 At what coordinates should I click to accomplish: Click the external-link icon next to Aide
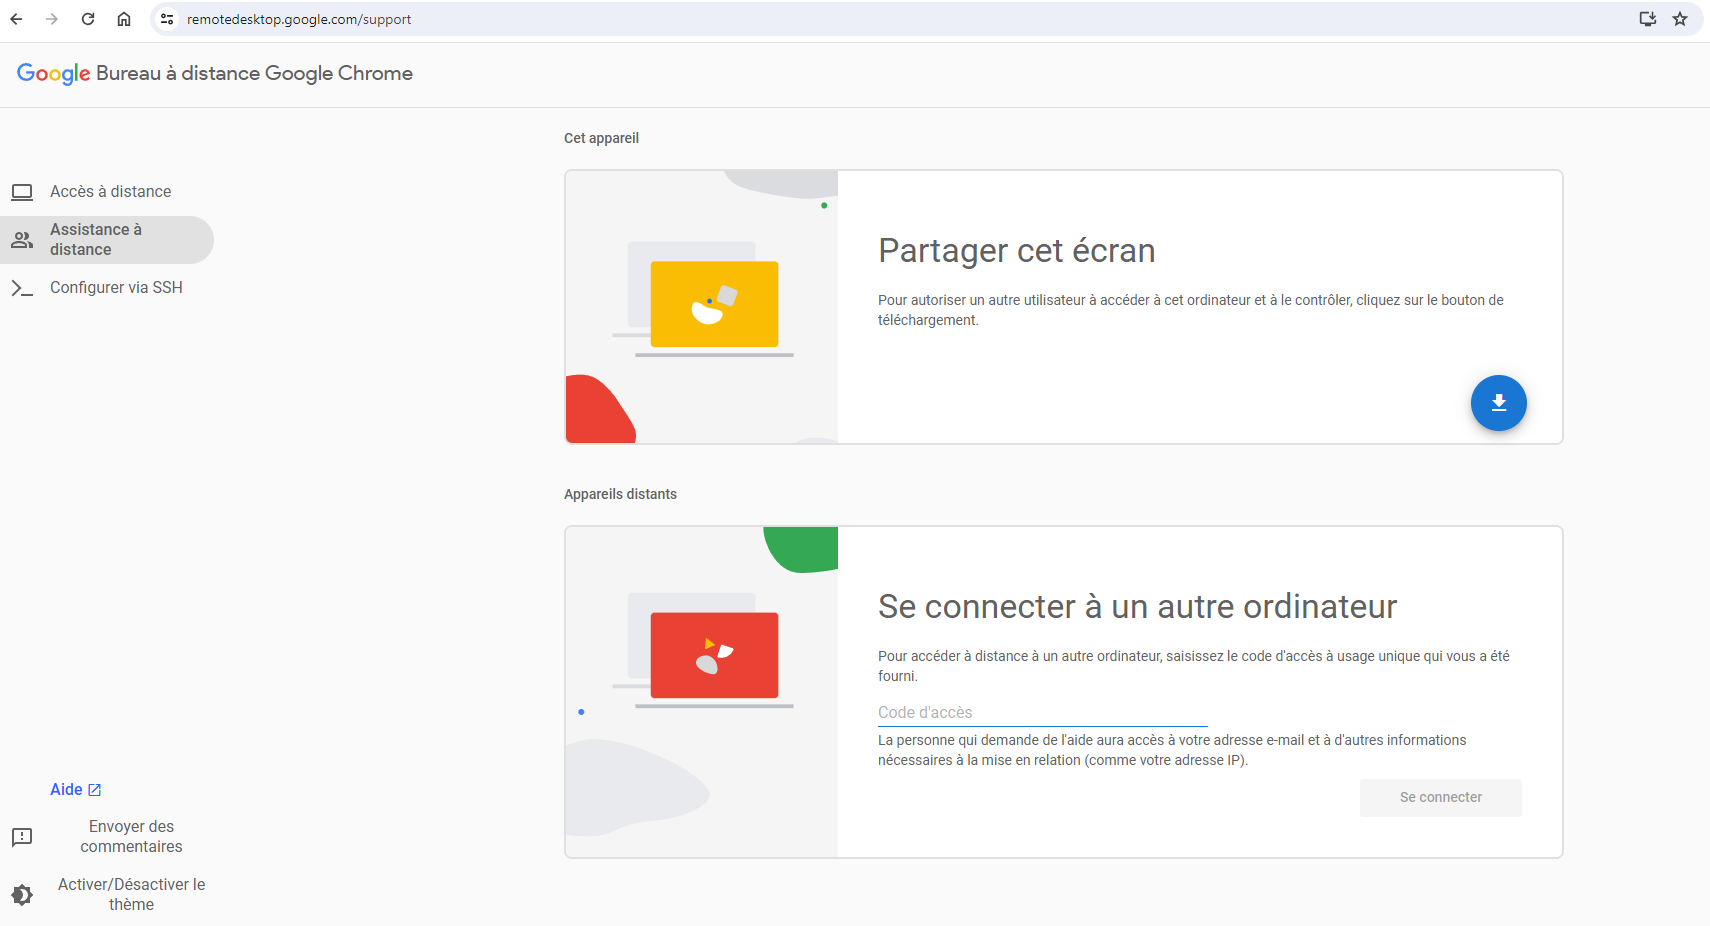(95, 790)
